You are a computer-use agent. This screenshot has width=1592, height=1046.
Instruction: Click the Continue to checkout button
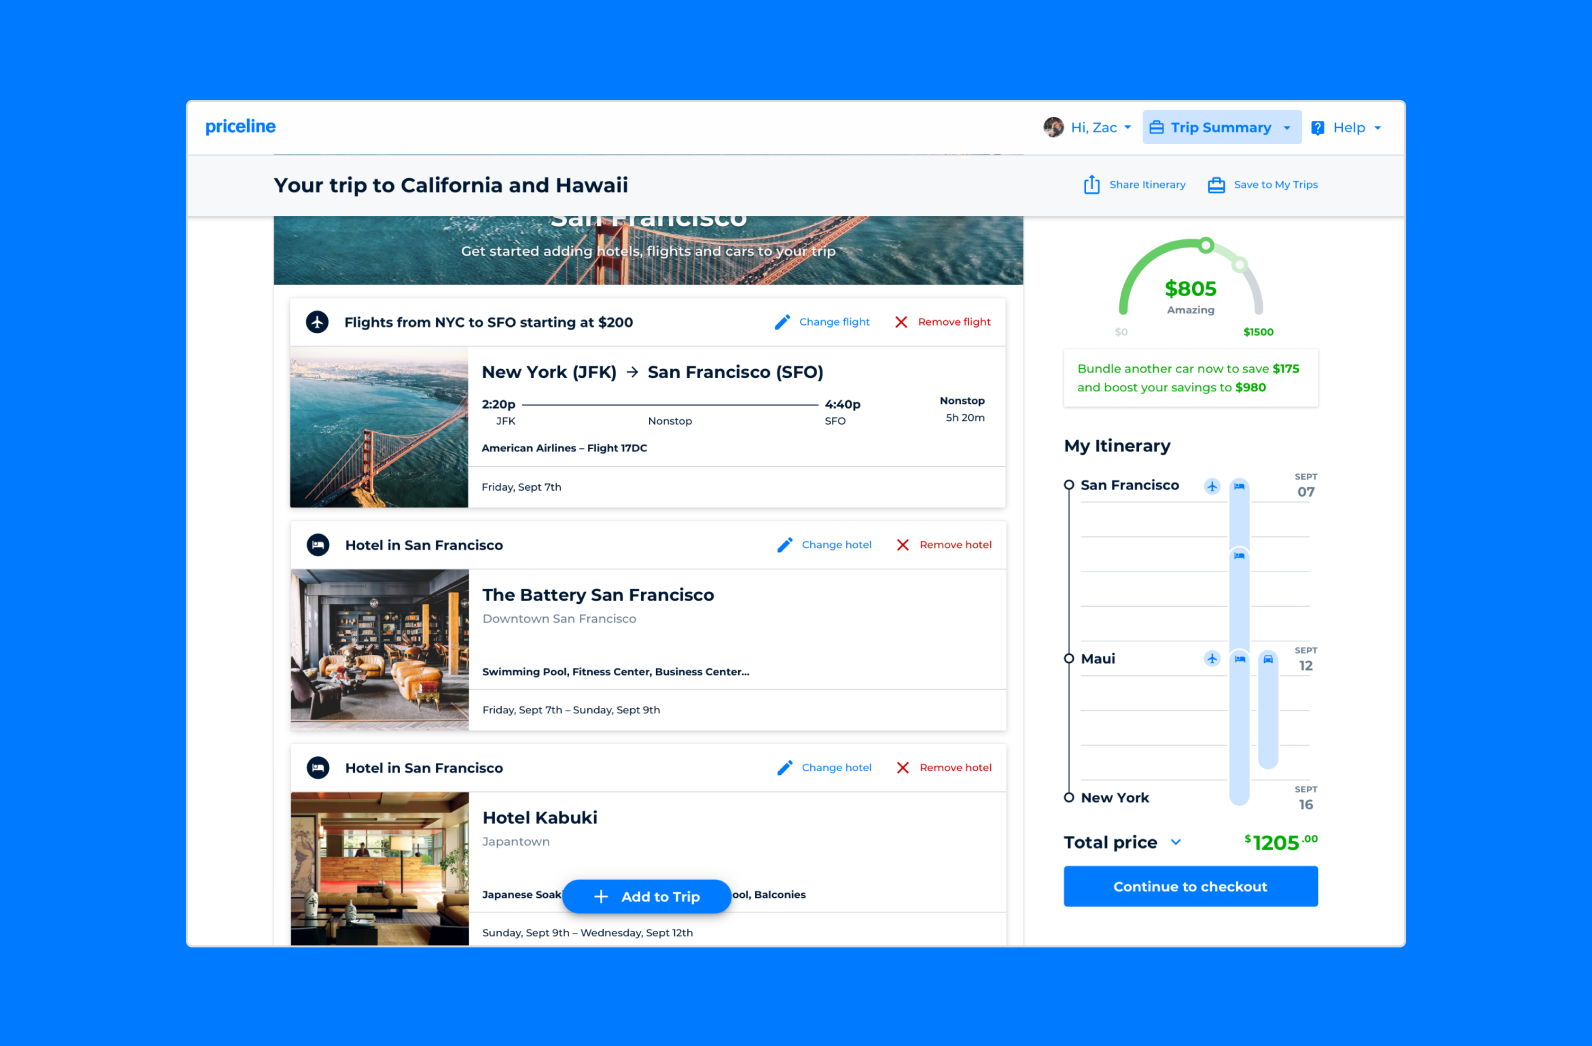click(1190, 887)
